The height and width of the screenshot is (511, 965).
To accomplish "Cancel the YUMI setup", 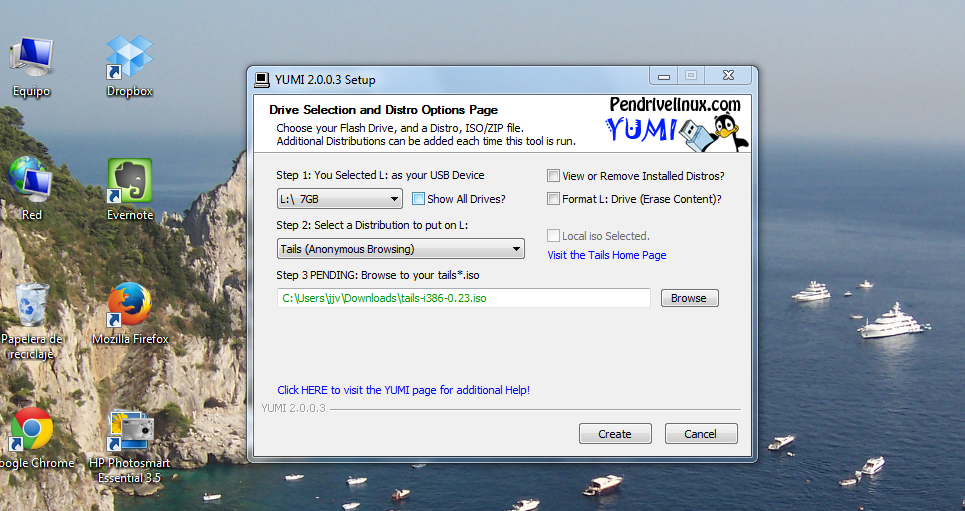I will click(x=701, y=433).
